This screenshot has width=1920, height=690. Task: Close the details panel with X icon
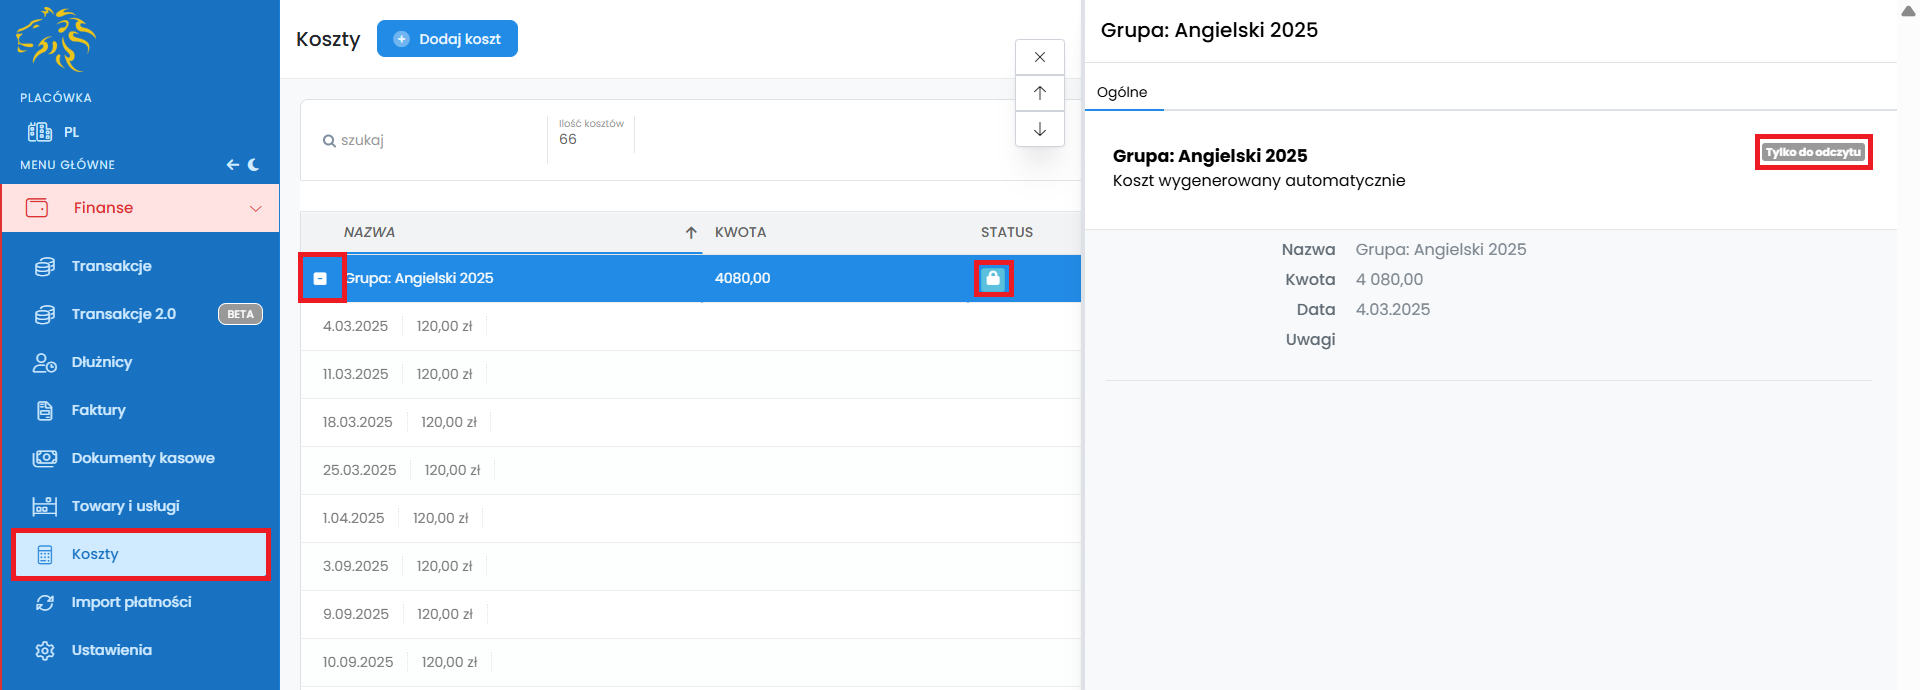click(x=1040, y=57)
